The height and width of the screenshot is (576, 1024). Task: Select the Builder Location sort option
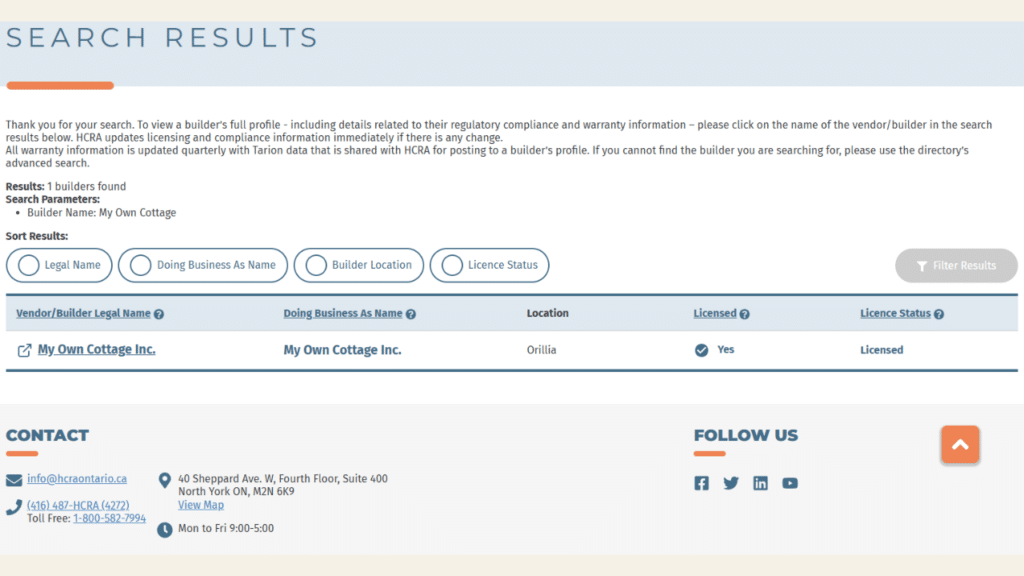point(359,265)
